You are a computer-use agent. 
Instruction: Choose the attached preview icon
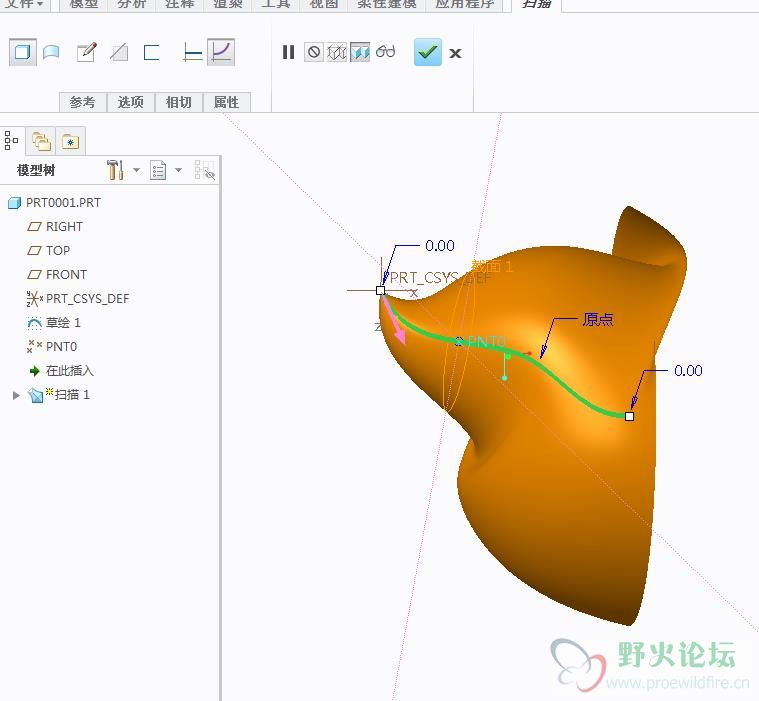pos(360,52)
